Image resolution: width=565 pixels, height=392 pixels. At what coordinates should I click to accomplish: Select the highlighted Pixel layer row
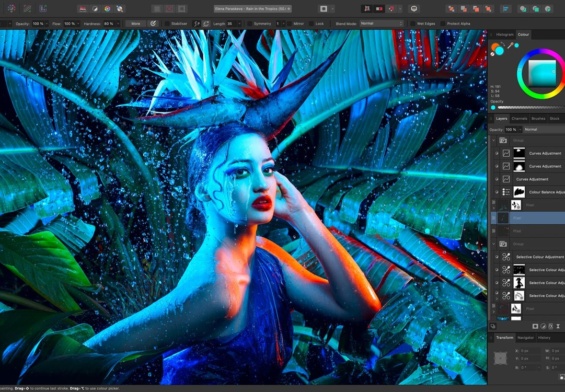point(528,218)
